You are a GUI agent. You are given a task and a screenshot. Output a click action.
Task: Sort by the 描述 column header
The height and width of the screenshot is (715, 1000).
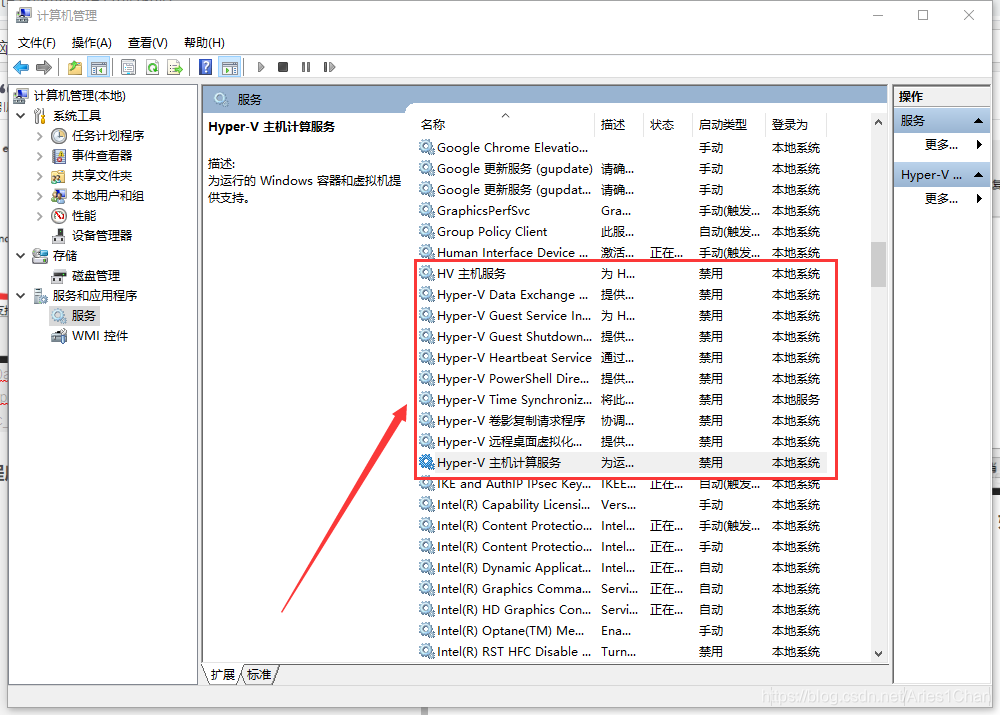(x=619, y=124)
